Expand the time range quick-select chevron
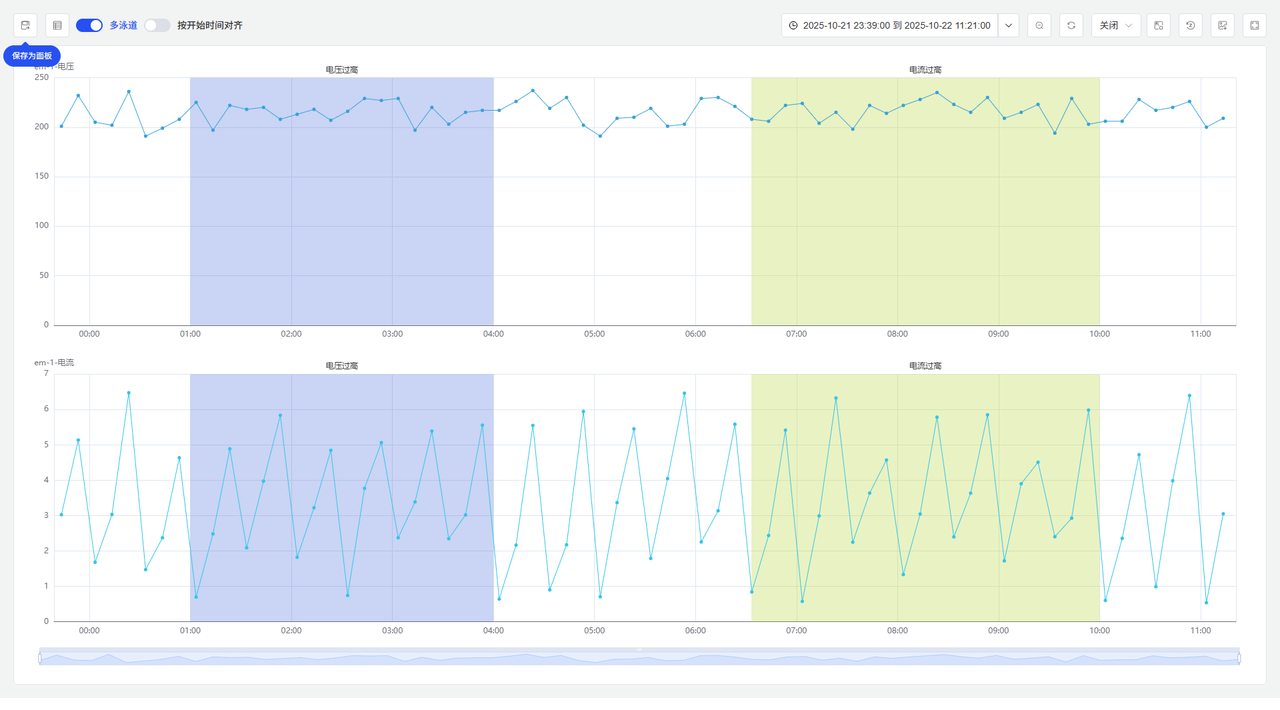This screenshot has height=710, width=1280. (1008, 25)
